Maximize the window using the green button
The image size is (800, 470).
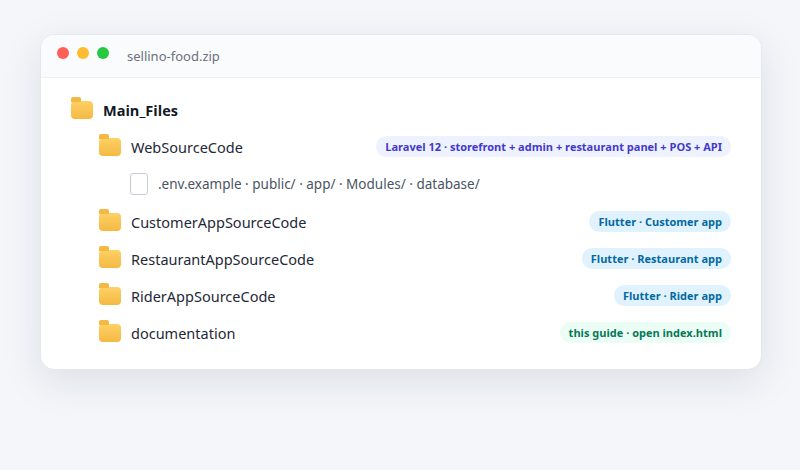103,53
